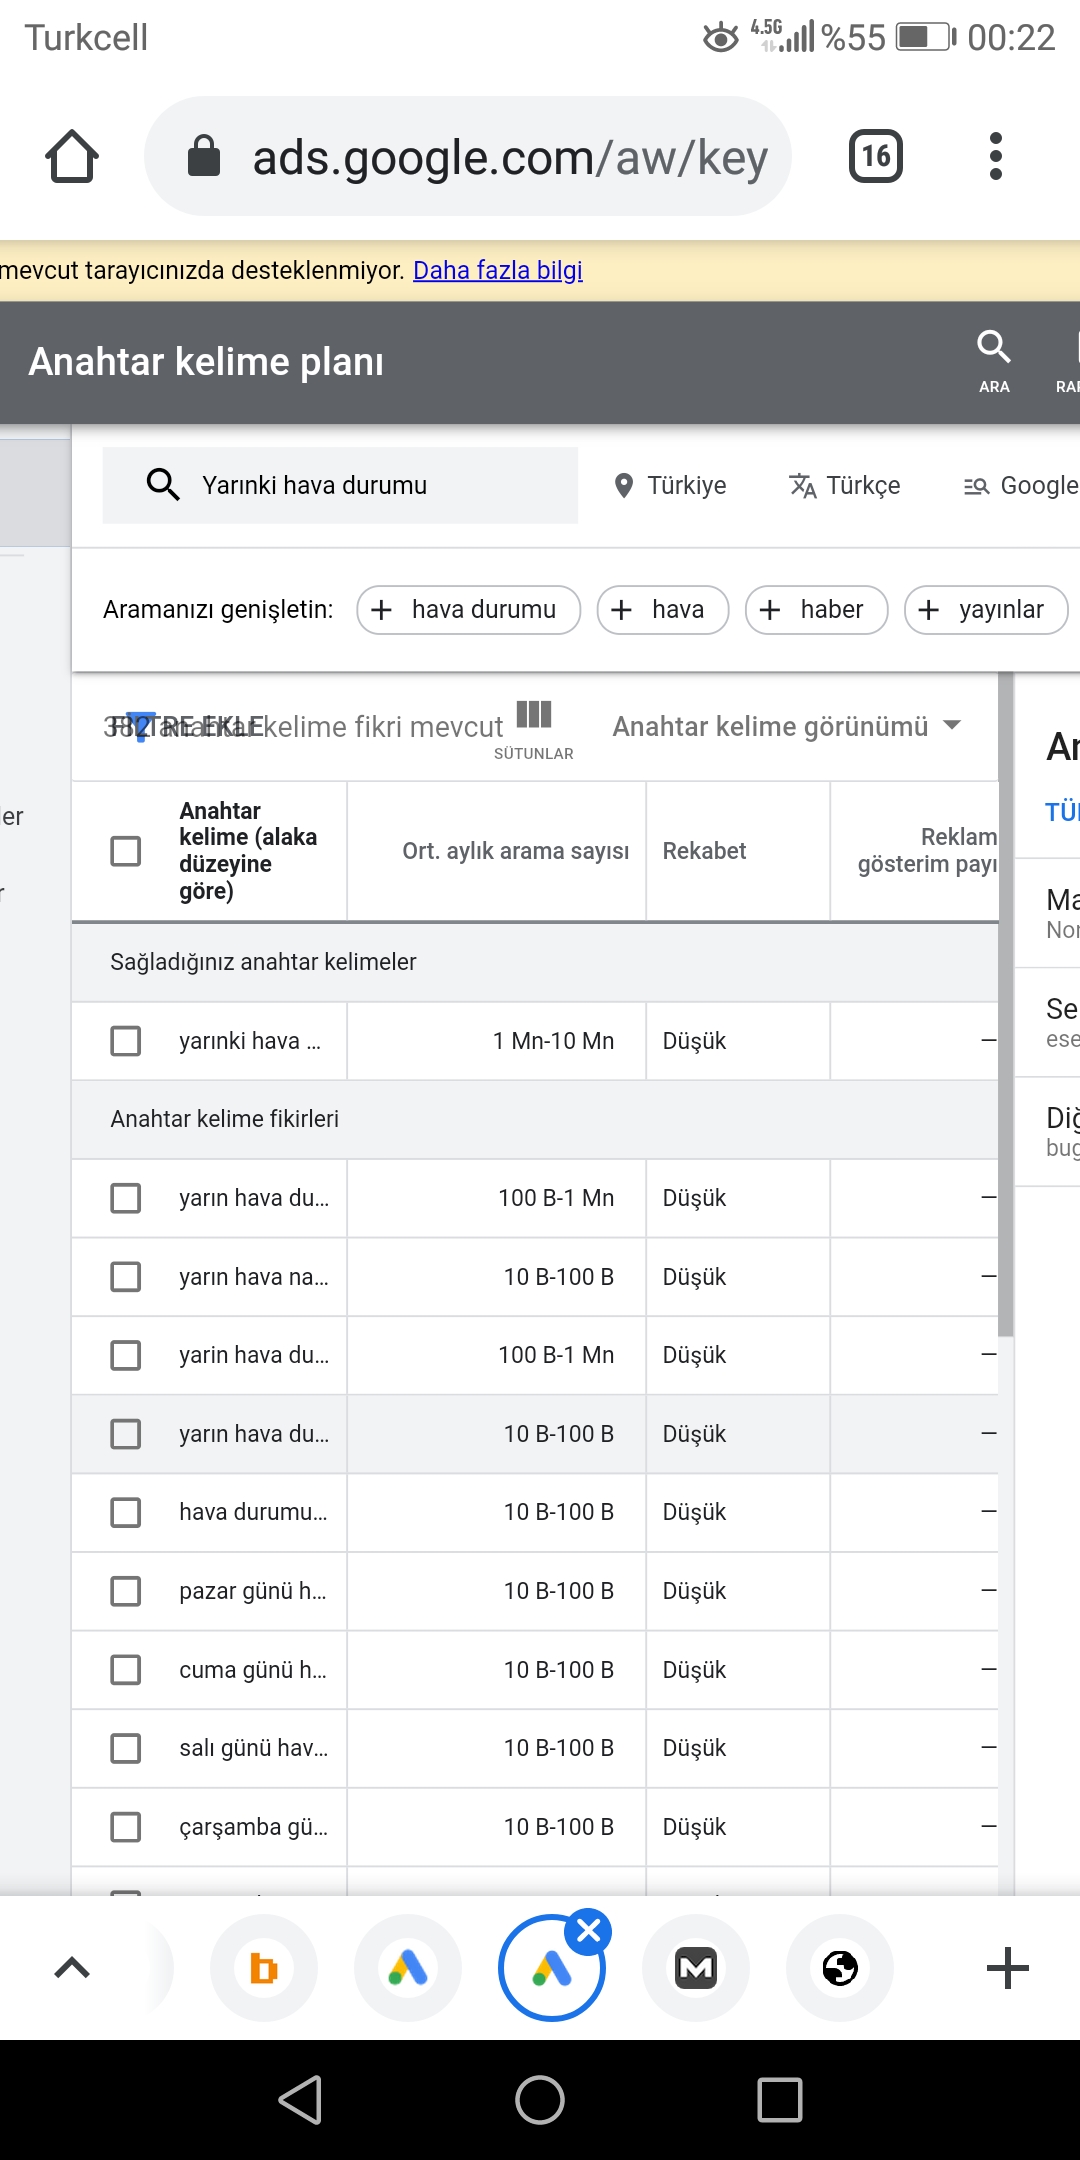Switch to the Gmail tab icon
This screenshot has height=2160, width=1080.
click(x=696, y=1968)
